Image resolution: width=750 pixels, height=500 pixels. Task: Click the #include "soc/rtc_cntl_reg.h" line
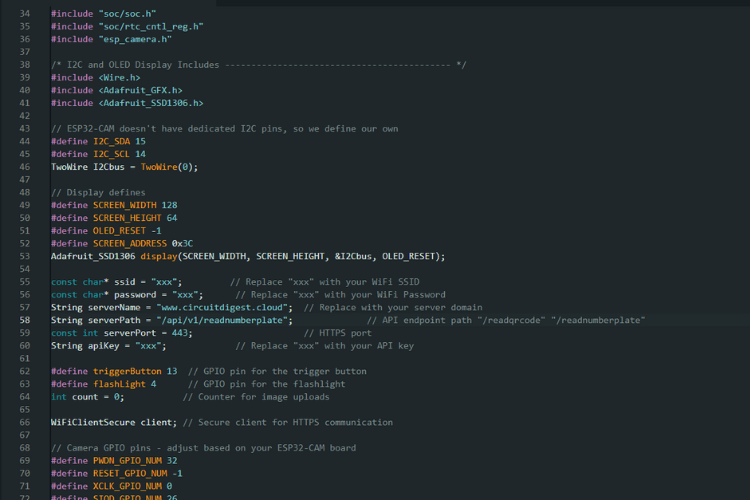(127, 27)
